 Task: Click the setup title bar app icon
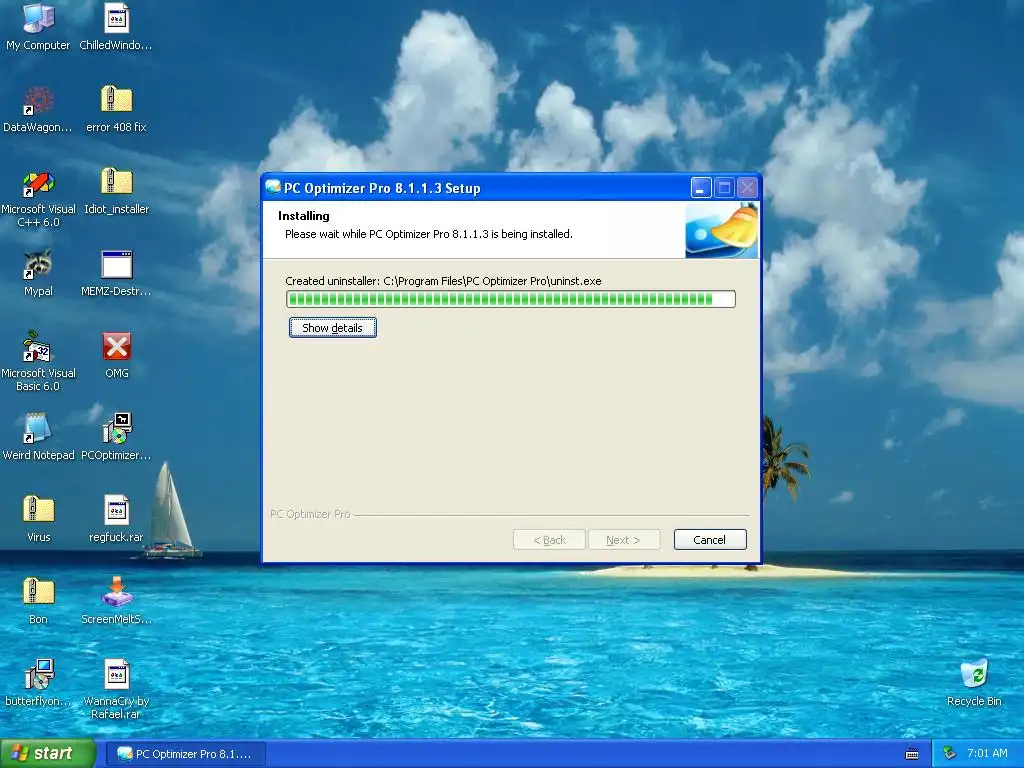coord(273,188)
